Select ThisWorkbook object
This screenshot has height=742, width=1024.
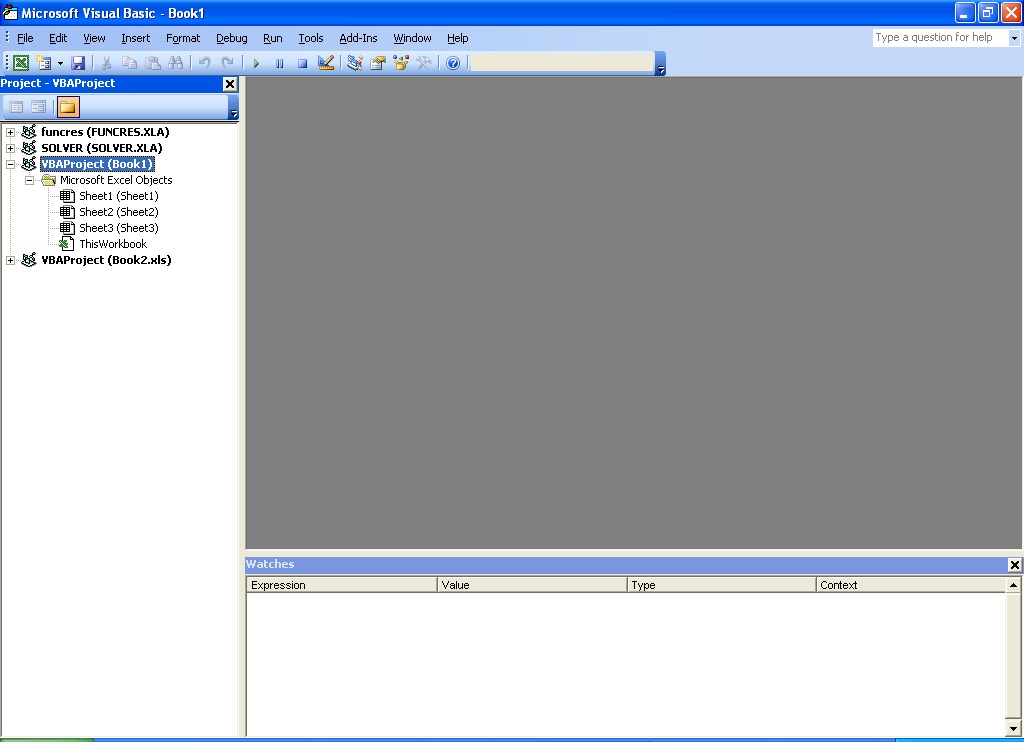coord(113,244)
